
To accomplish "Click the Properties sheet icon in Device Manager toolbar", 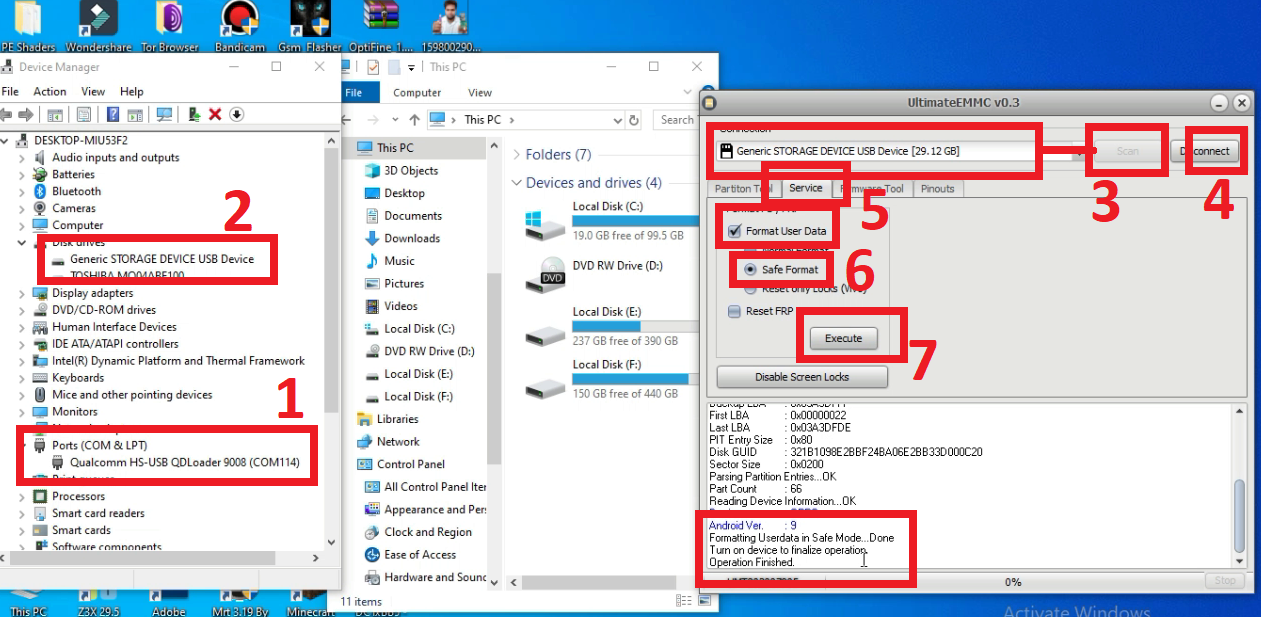I will pos(84,114).
